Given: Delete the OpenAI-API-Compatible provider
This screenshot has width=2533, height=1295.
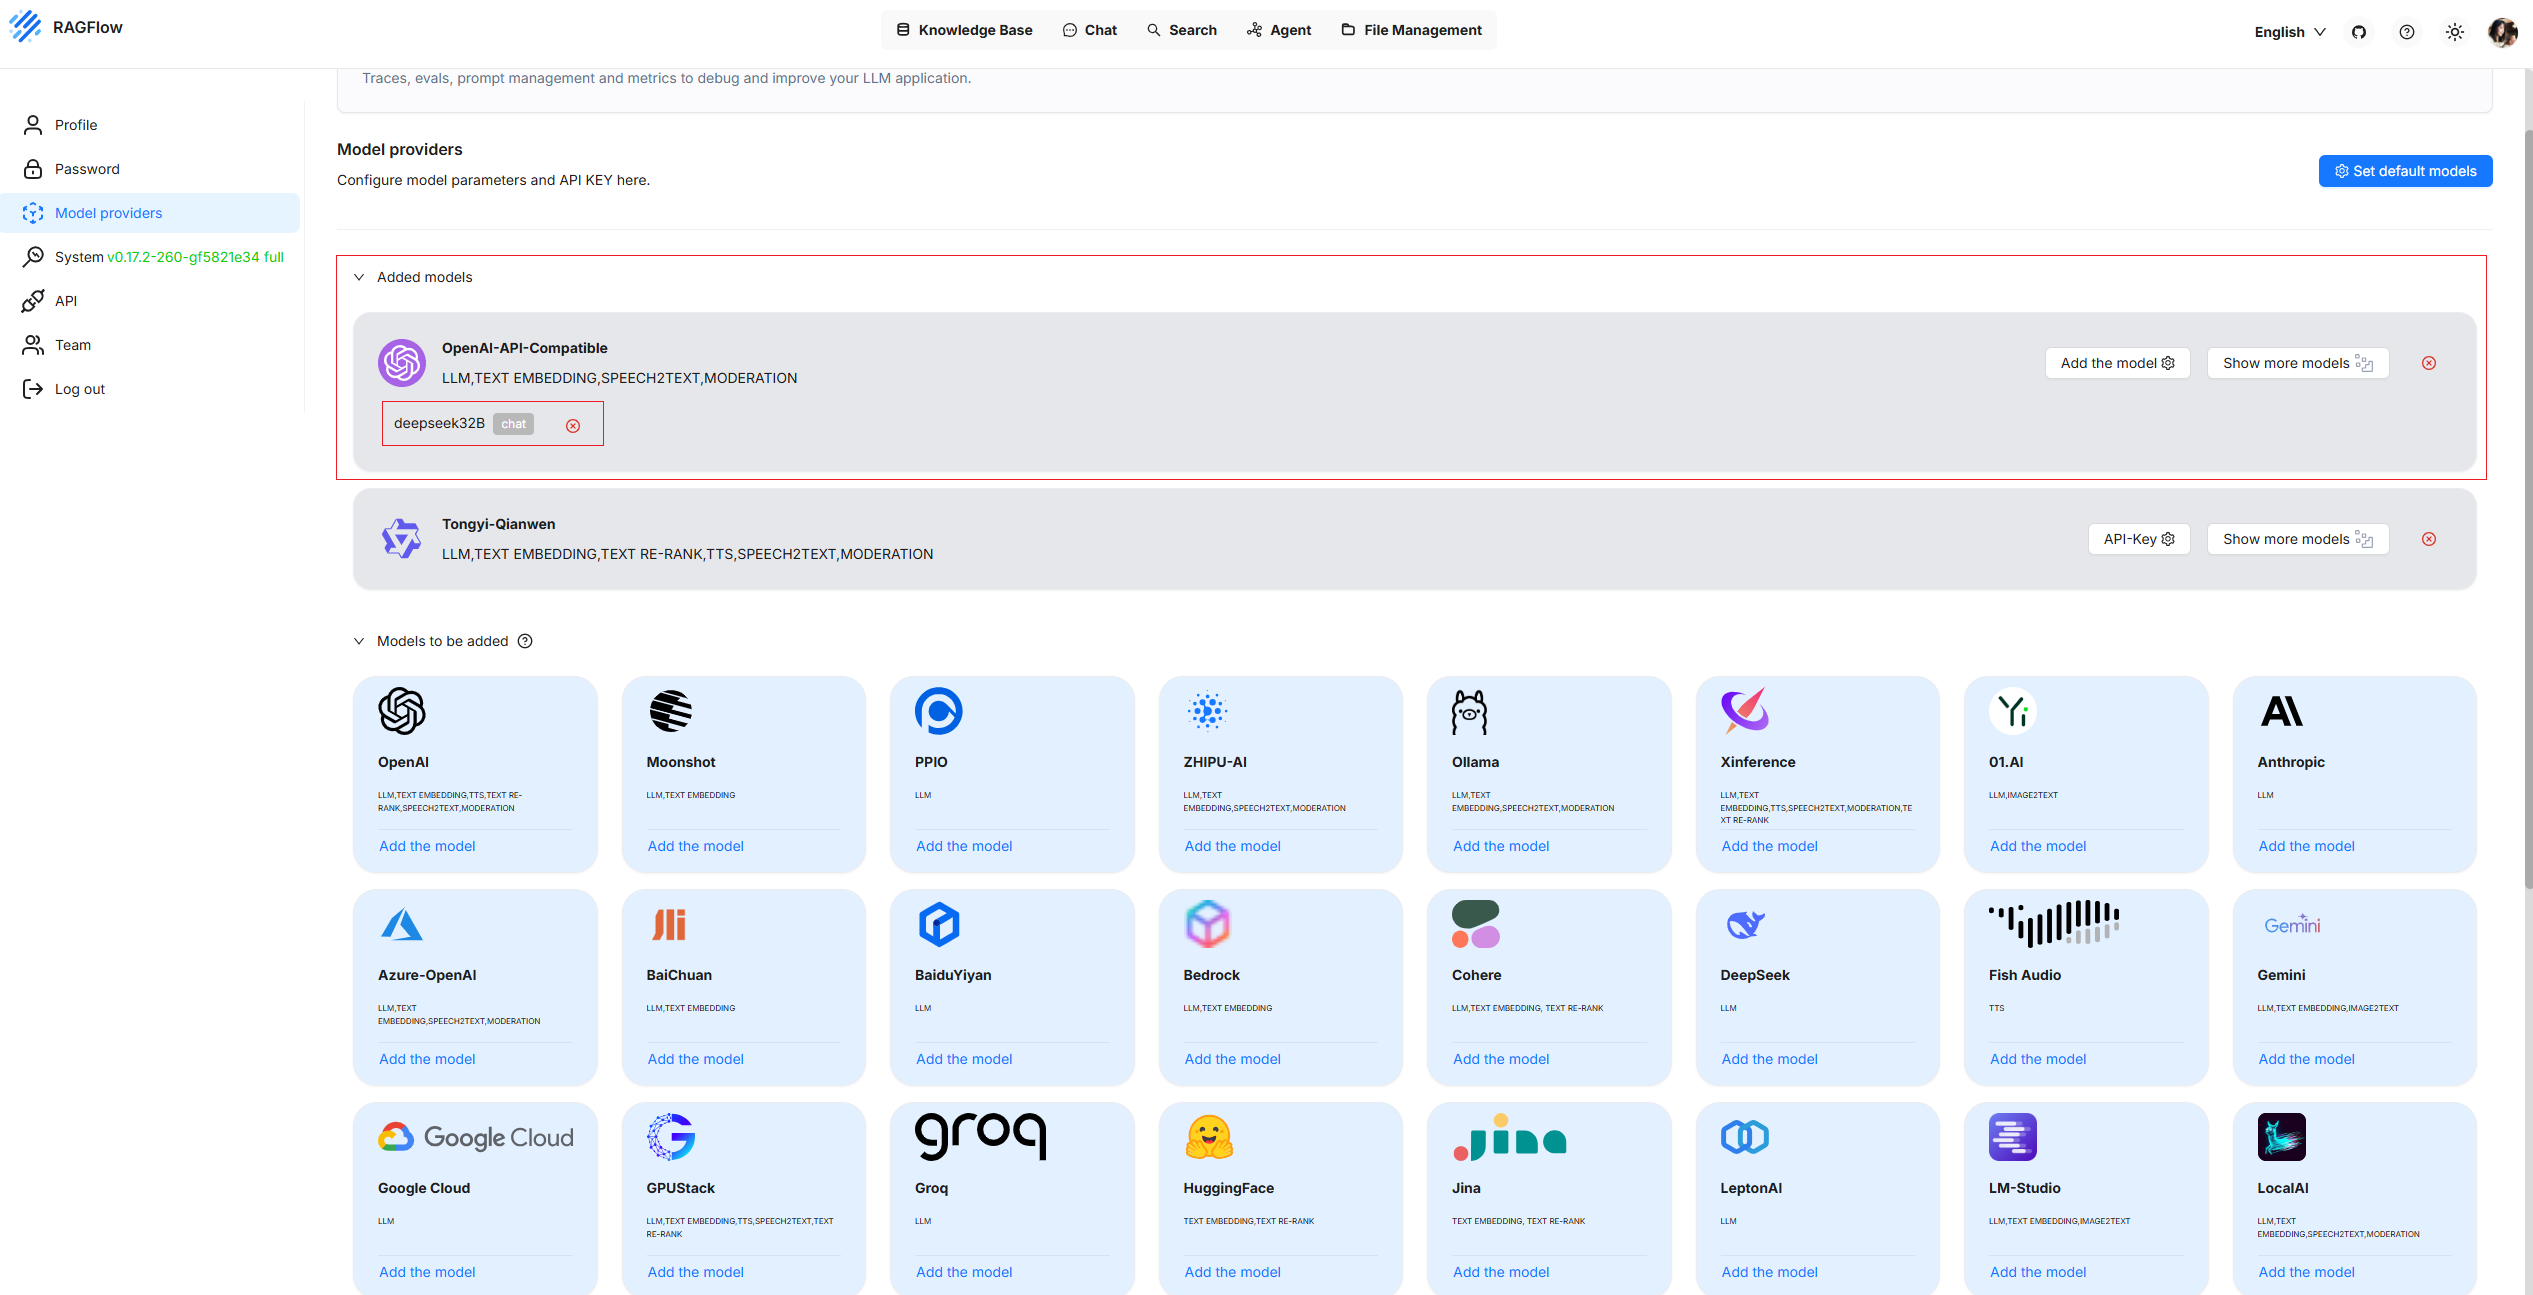Looking at the screenshot, I should click(x=2429, y=363).
